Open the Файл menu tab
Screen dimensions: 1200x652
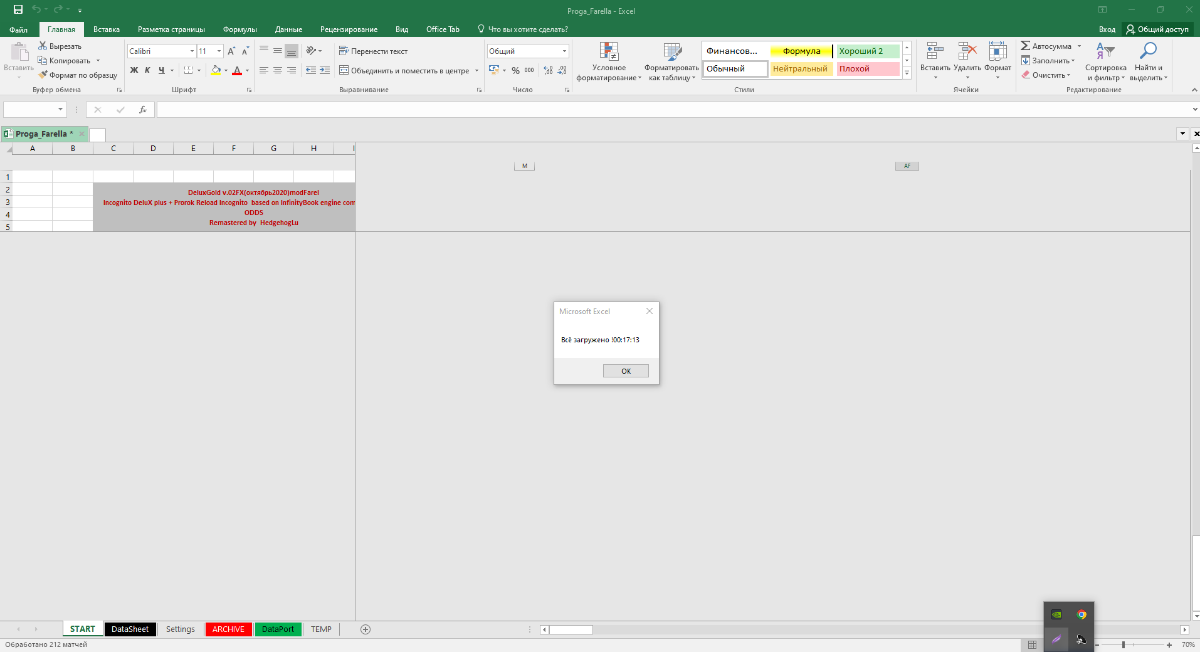pos(18,29)
